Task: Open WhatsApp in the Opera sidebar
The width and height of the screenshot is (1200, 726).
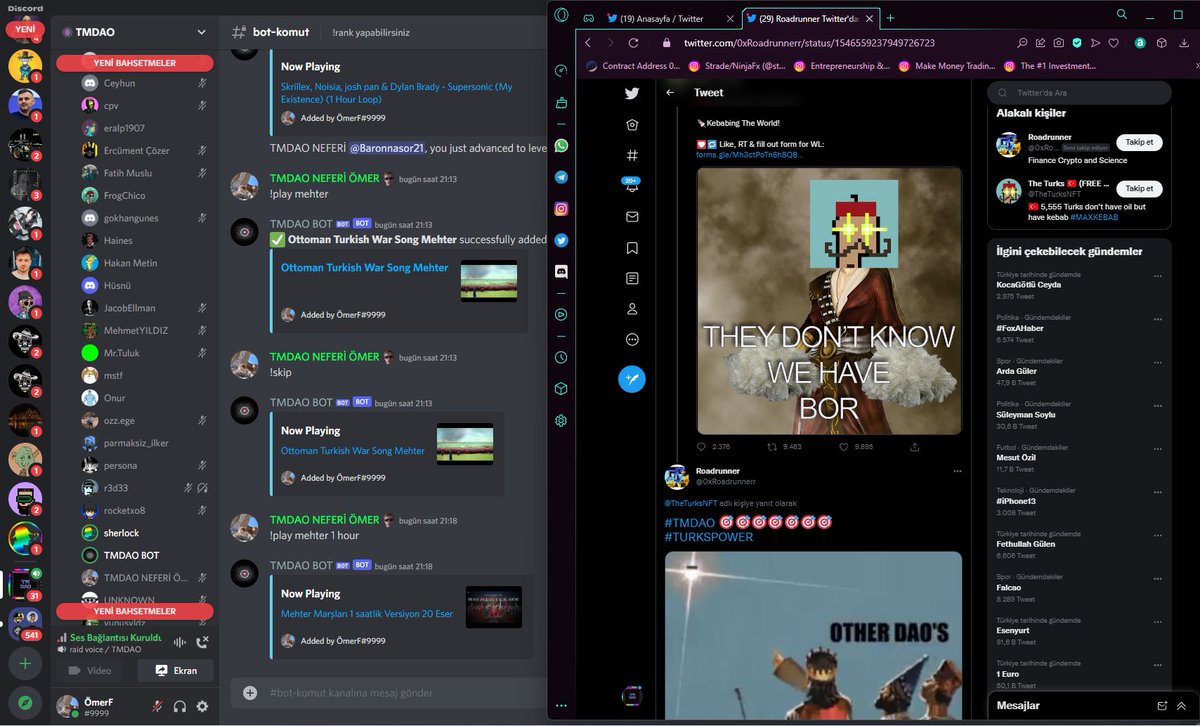Action: point(561,146)
